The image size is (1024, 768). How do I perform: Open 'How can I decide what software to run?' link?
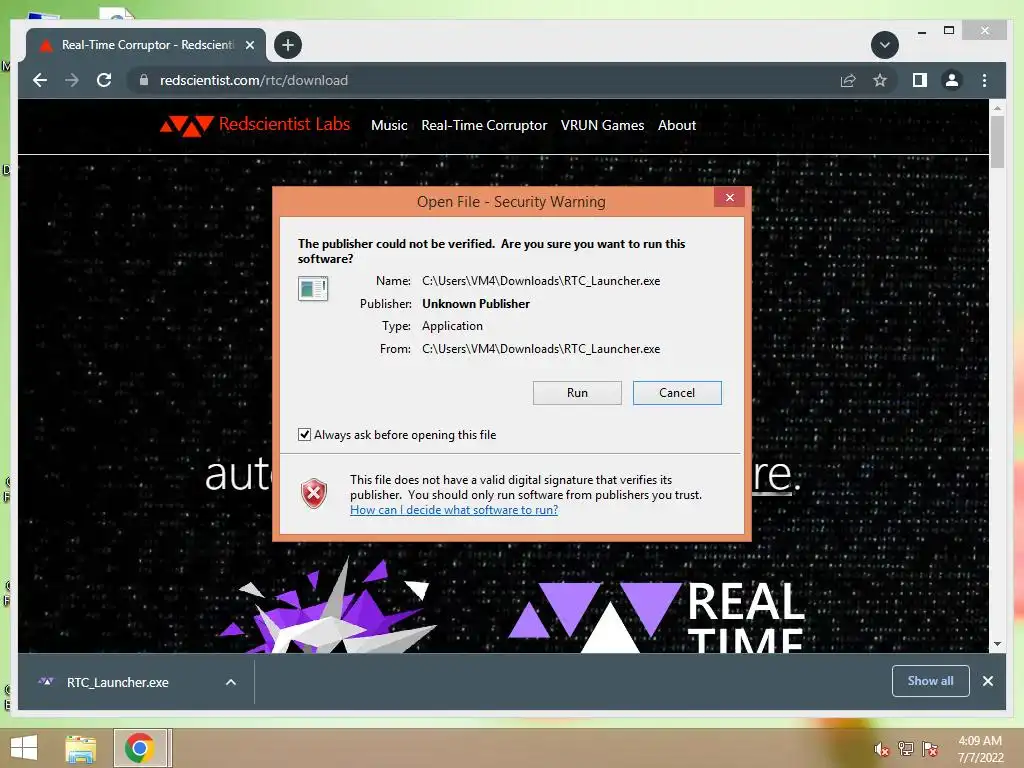point(454,510)
